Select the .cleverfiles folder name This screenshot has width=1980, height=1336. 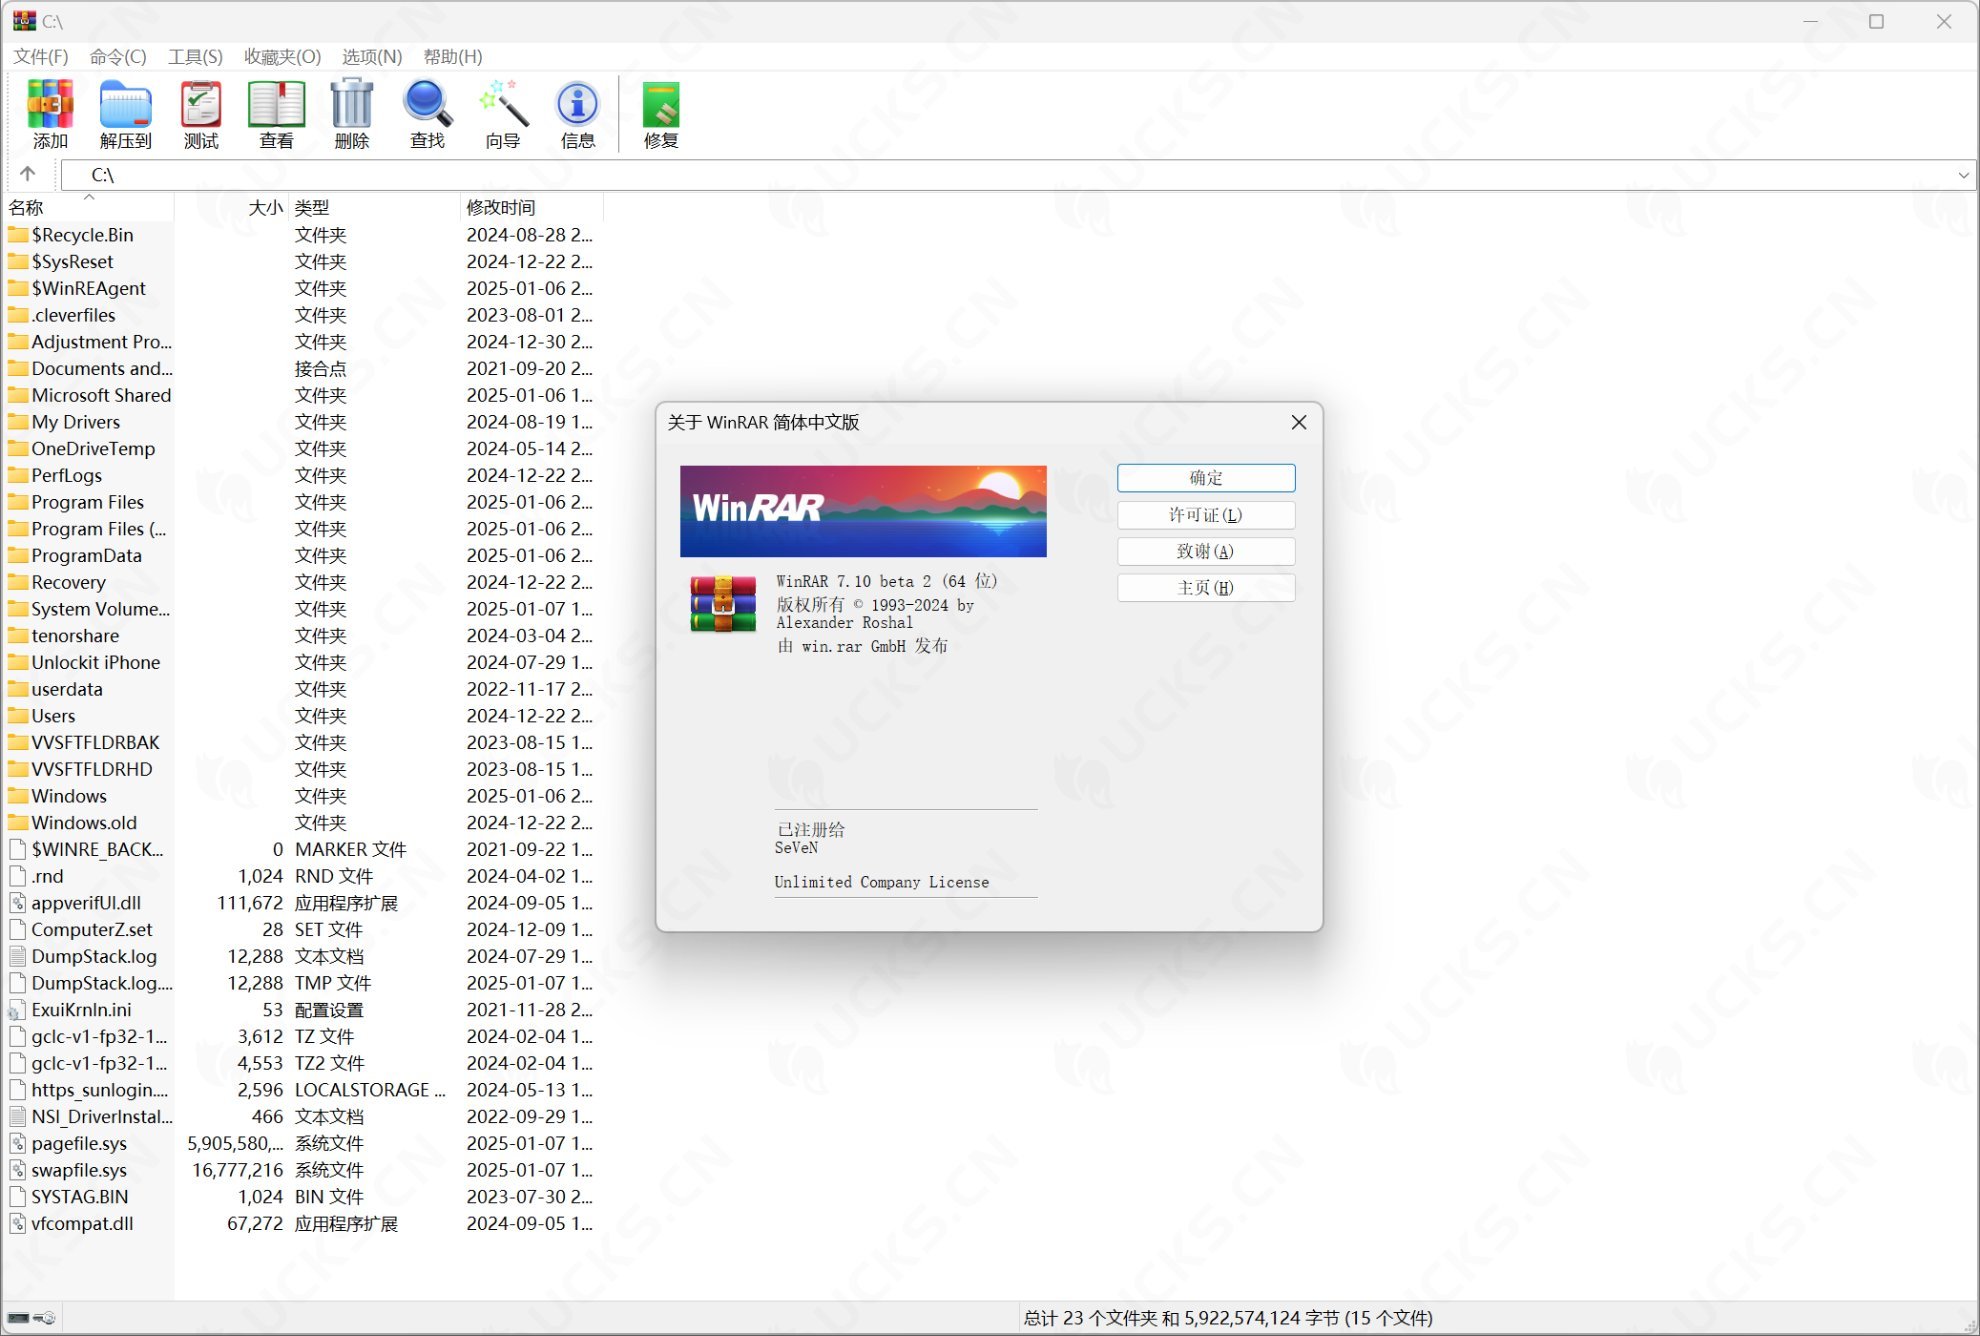tap(74, 315)
